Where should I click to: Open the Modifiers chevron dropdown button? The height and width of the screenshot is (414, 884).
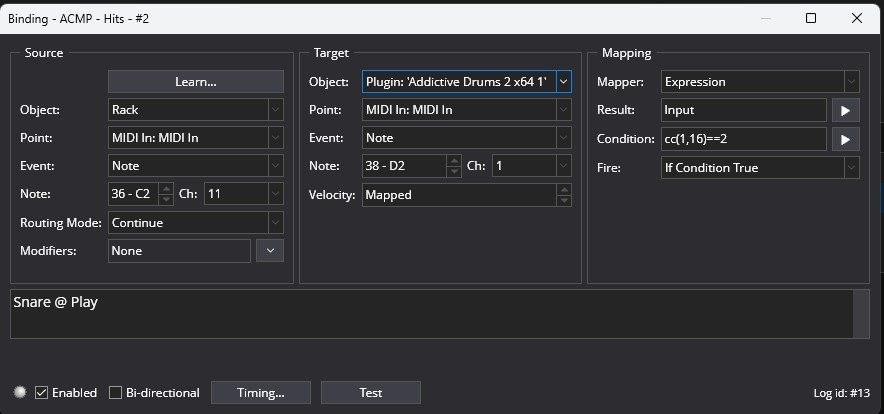(270, 251)
